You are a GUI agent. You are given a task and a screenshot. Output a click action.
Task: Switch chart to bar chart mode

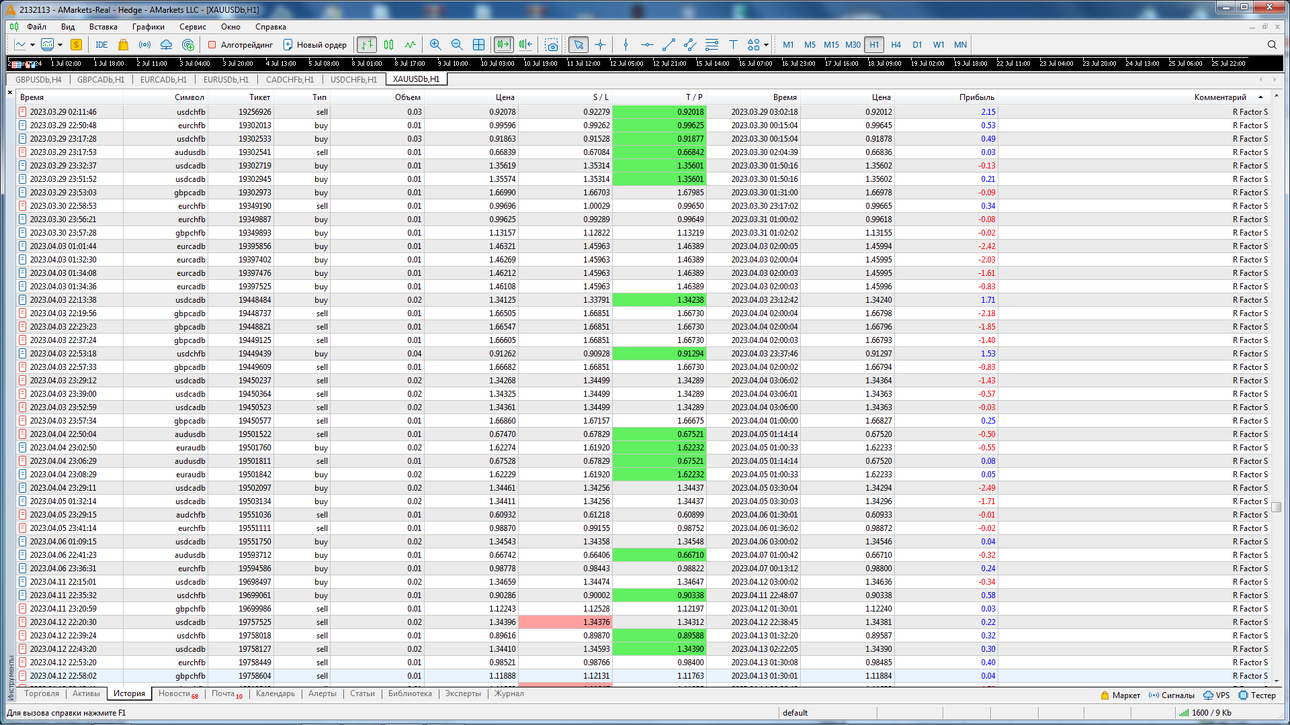pyautogui.click(x=367, y=45)
